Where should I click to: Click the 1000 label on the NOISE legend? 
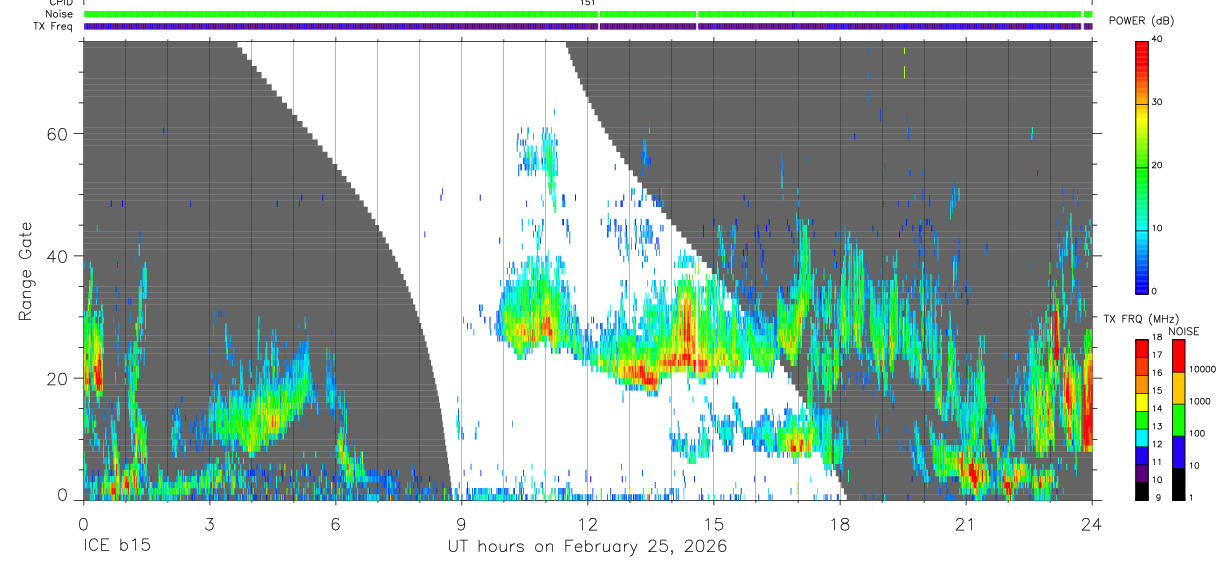click(x=1199, y=401)
